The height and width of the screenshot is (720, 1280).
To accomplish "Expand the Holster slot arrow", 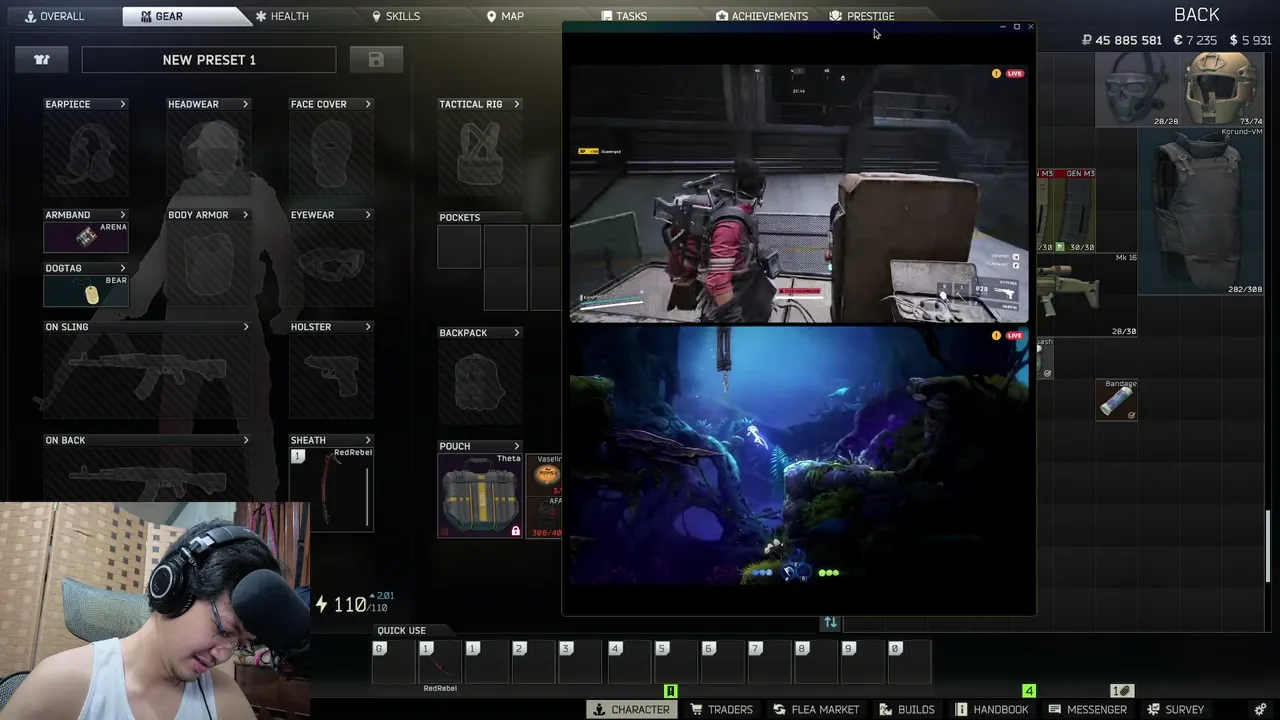I will pyautogui.click(x=368, y=327).
